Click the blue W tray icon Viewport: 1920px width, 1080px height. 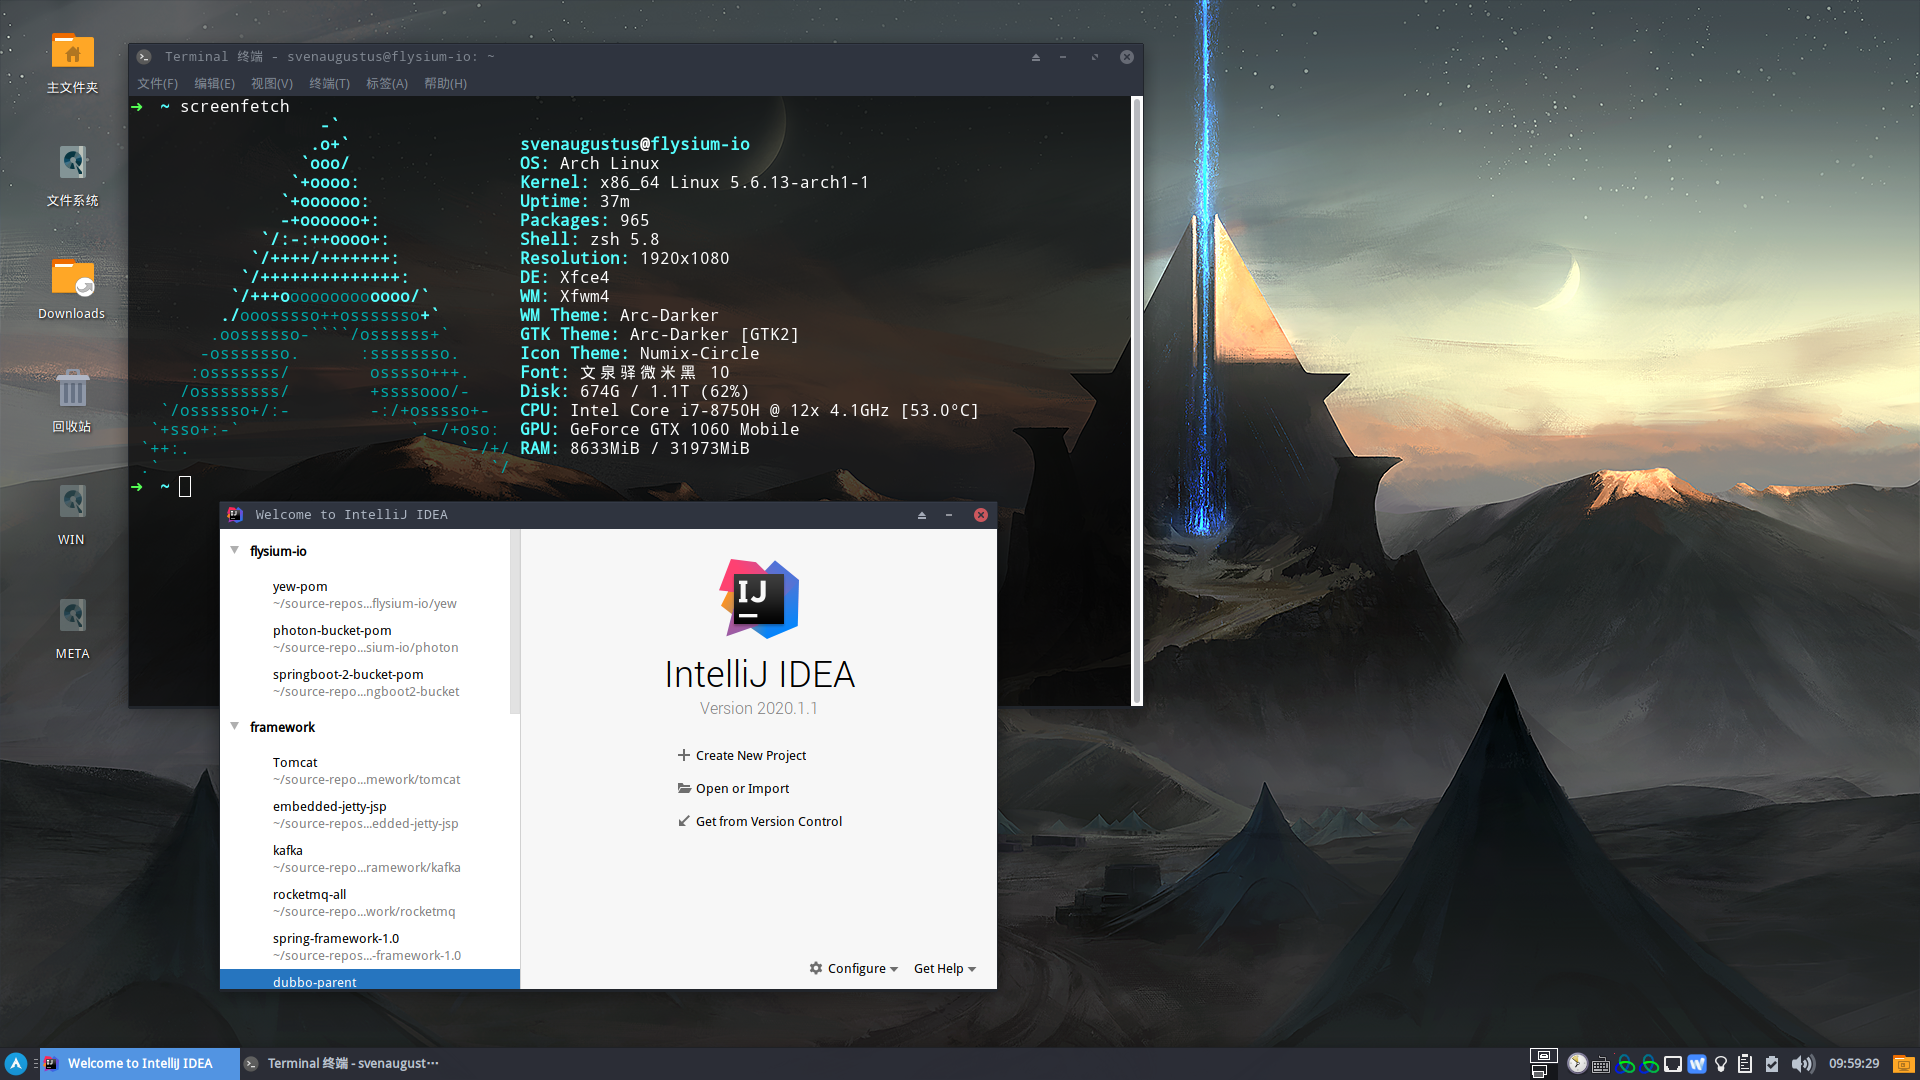click(1697, 1064)
